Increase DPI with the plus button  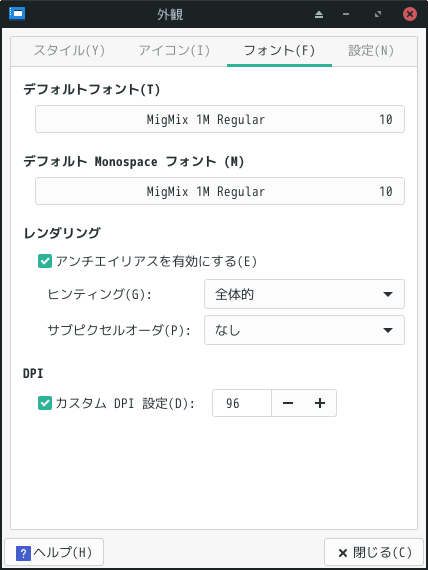320,403
